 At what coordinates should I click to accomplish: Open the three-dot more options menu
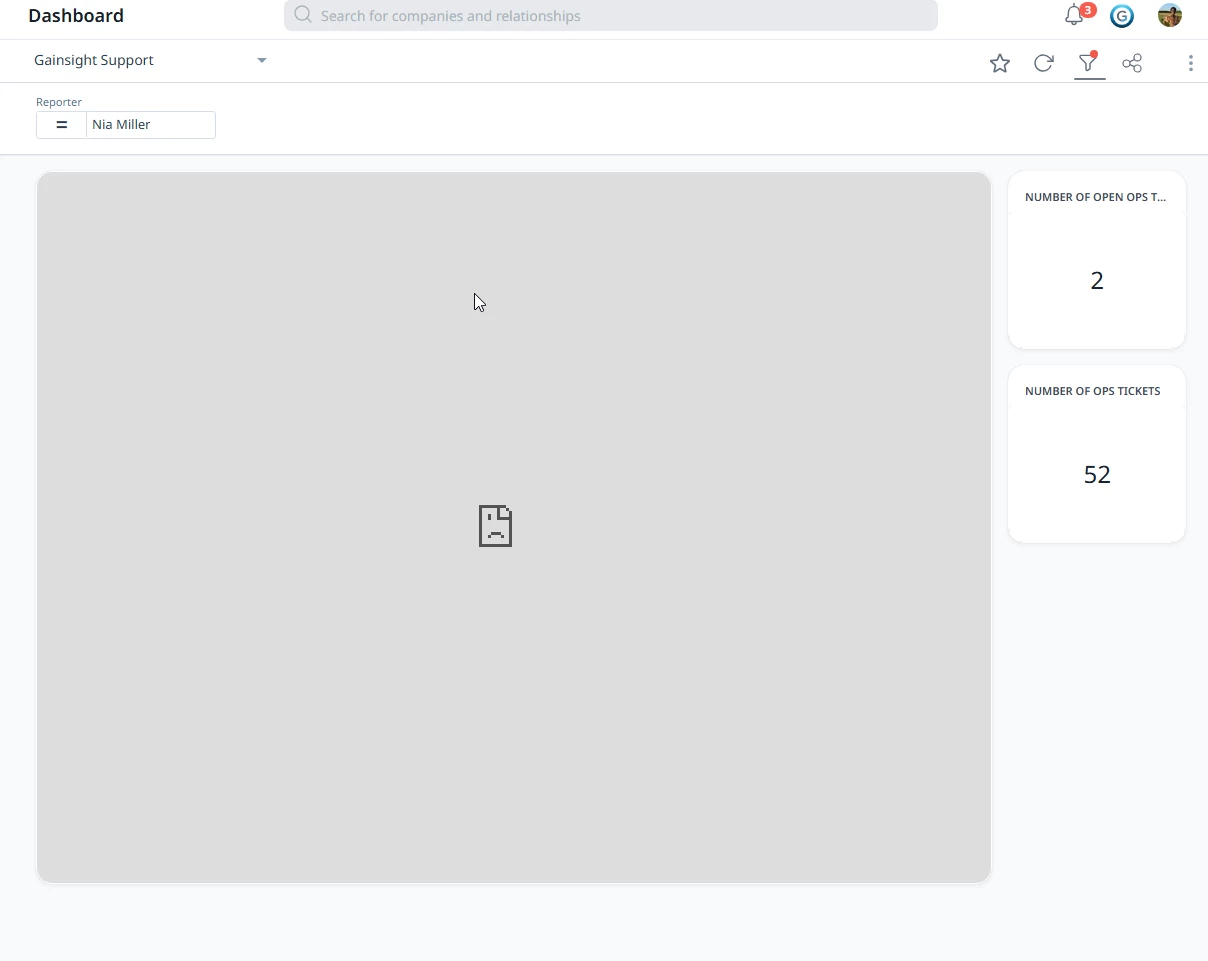1190,63
